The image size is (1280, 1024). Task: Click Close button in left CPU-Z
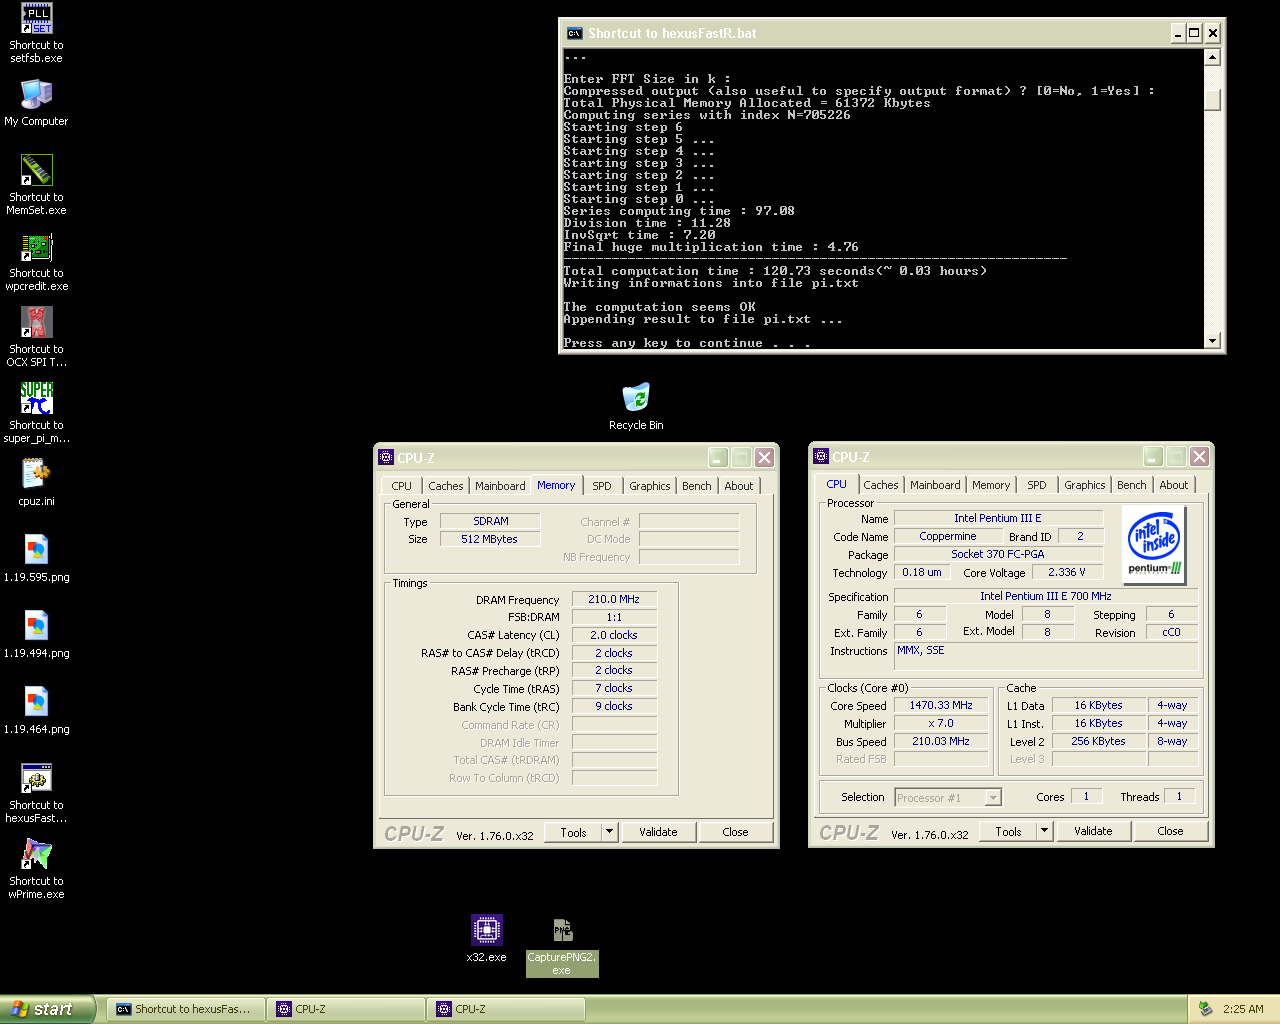(735, 832)
